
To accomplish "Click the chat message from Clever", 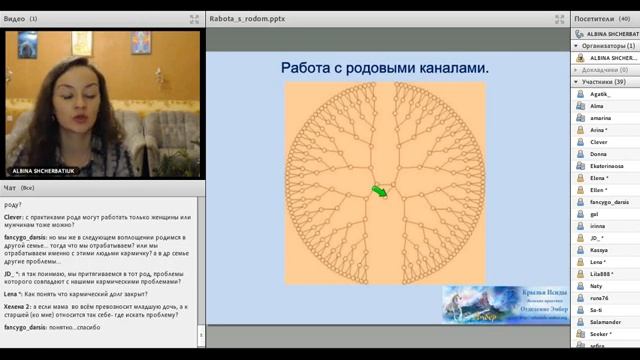I will (x=98, y=221).
